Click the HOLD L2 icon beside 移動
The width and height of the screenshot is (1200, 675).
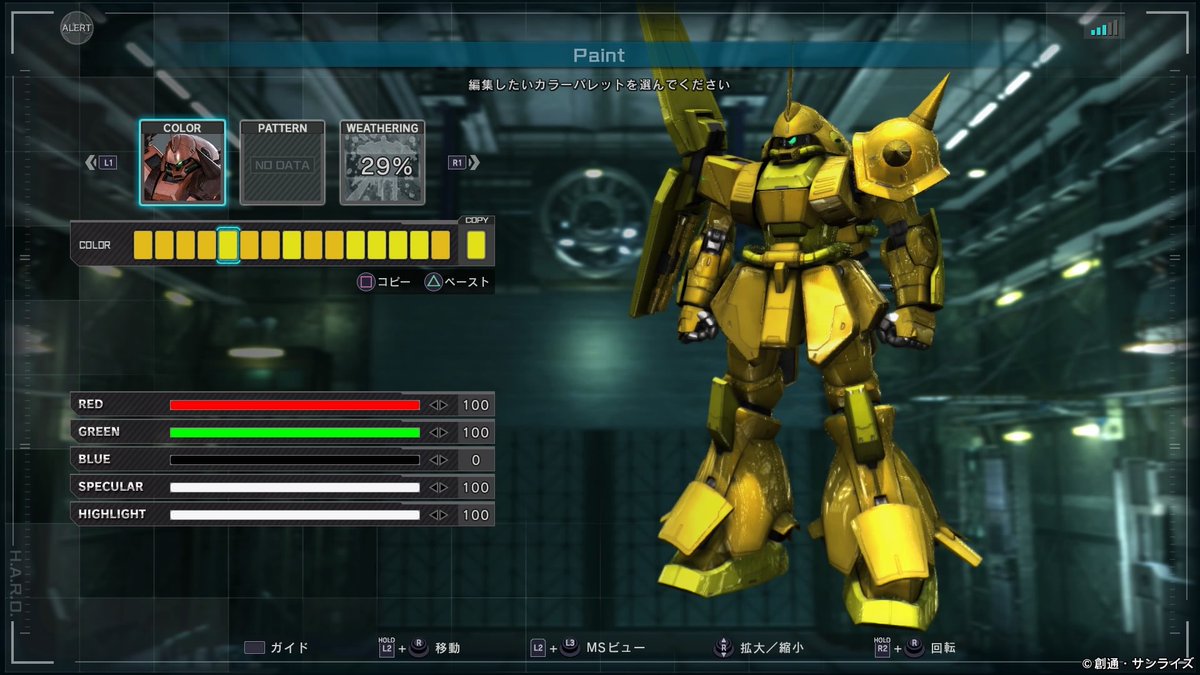387,647
